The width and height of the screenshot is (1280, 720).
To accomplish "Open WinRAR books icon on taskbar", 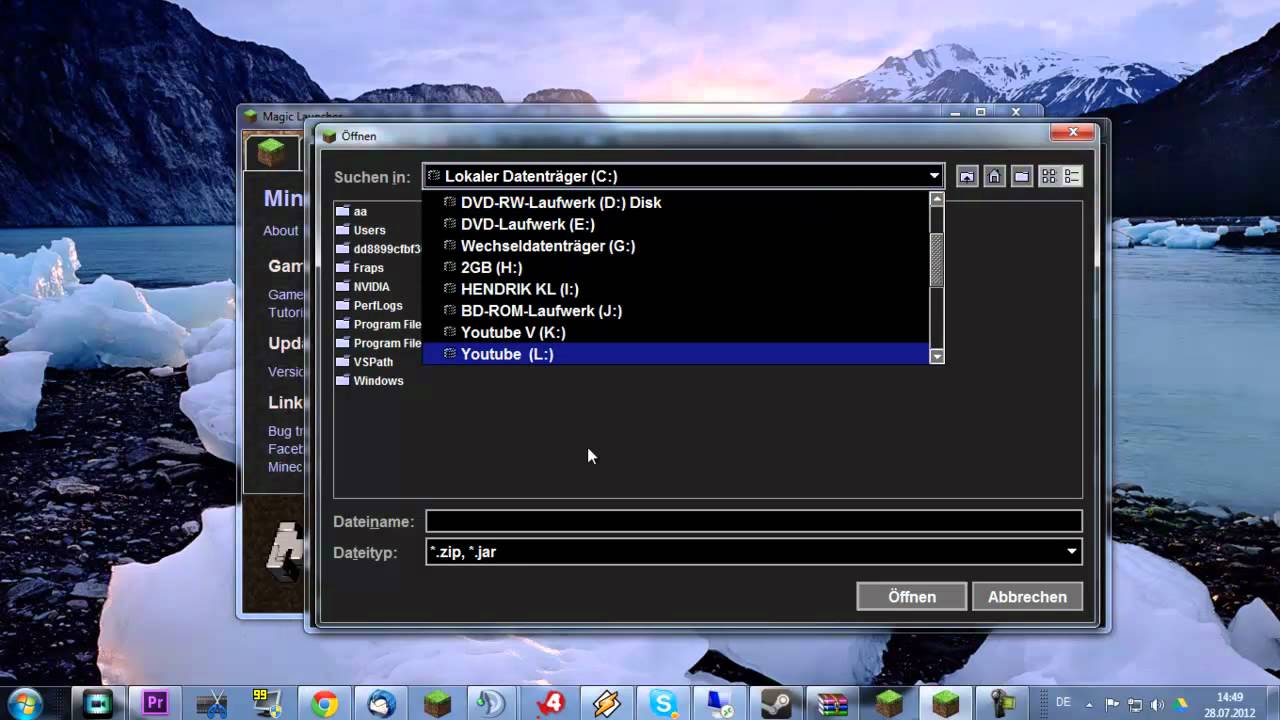I will pyautogui.click(x=832, y=703).
